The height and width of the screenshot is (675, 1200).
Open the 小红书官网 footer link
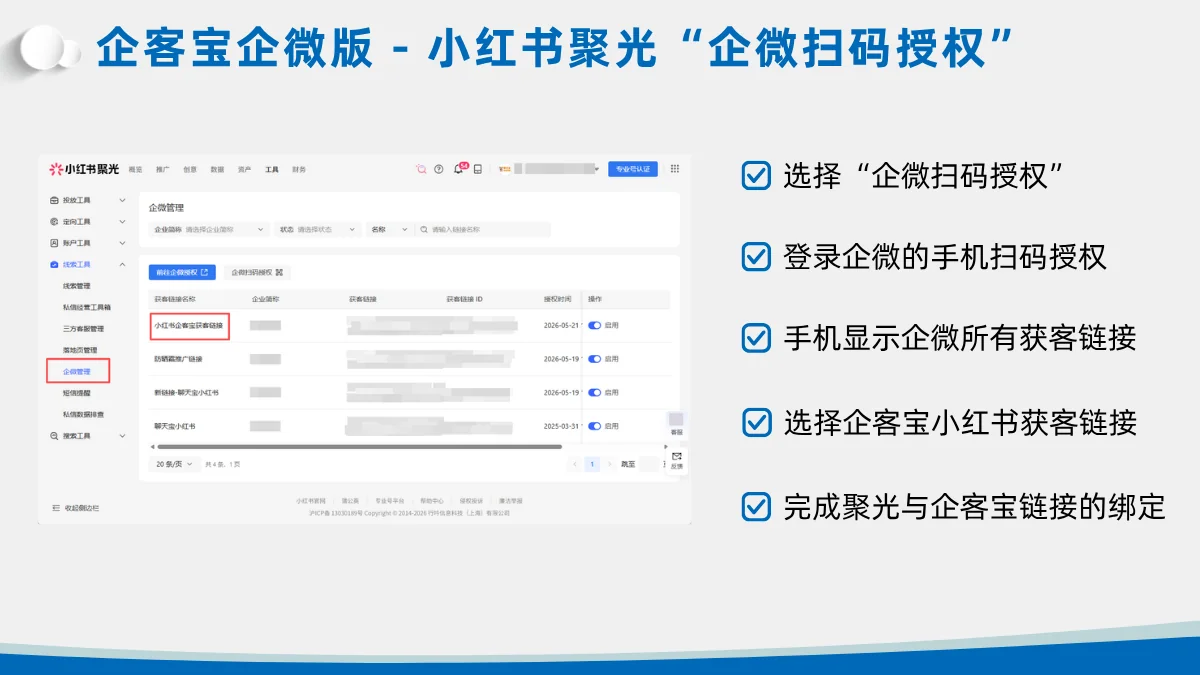tap(310, 500)
